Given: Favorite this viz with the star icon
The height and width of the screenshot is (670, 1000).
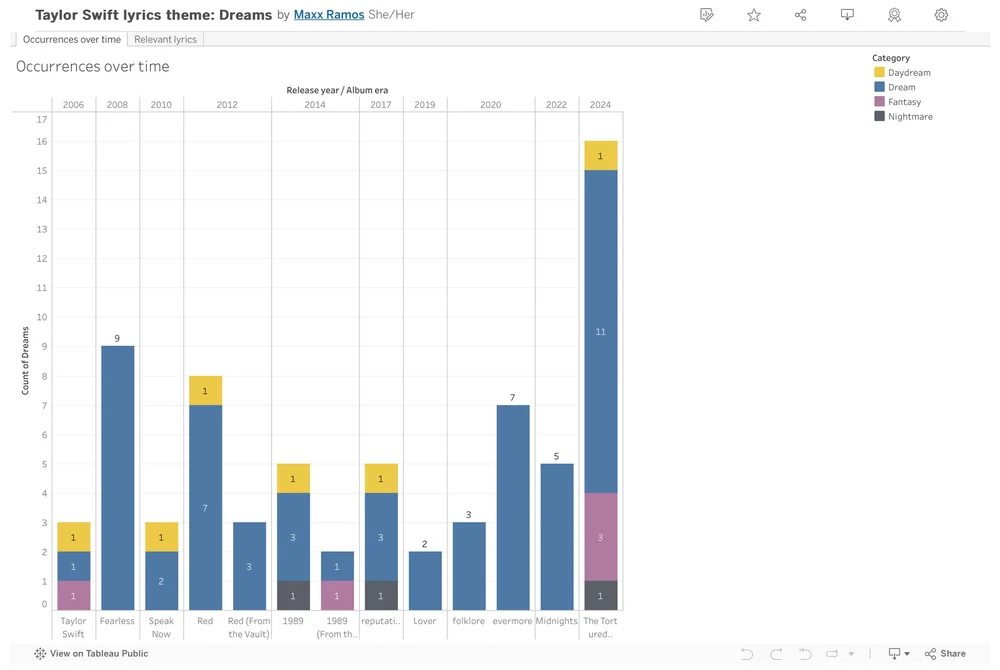Looking at the screenshot, I should coord(753,14).
